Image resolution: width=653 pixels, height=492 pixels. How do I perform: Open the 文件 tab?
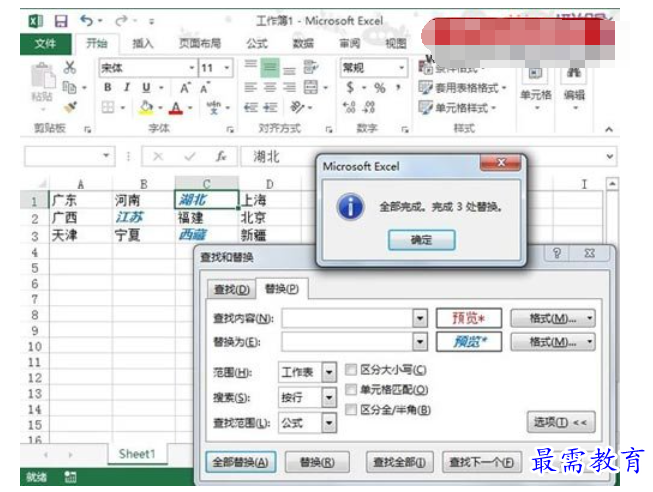(x=45, y=44)
